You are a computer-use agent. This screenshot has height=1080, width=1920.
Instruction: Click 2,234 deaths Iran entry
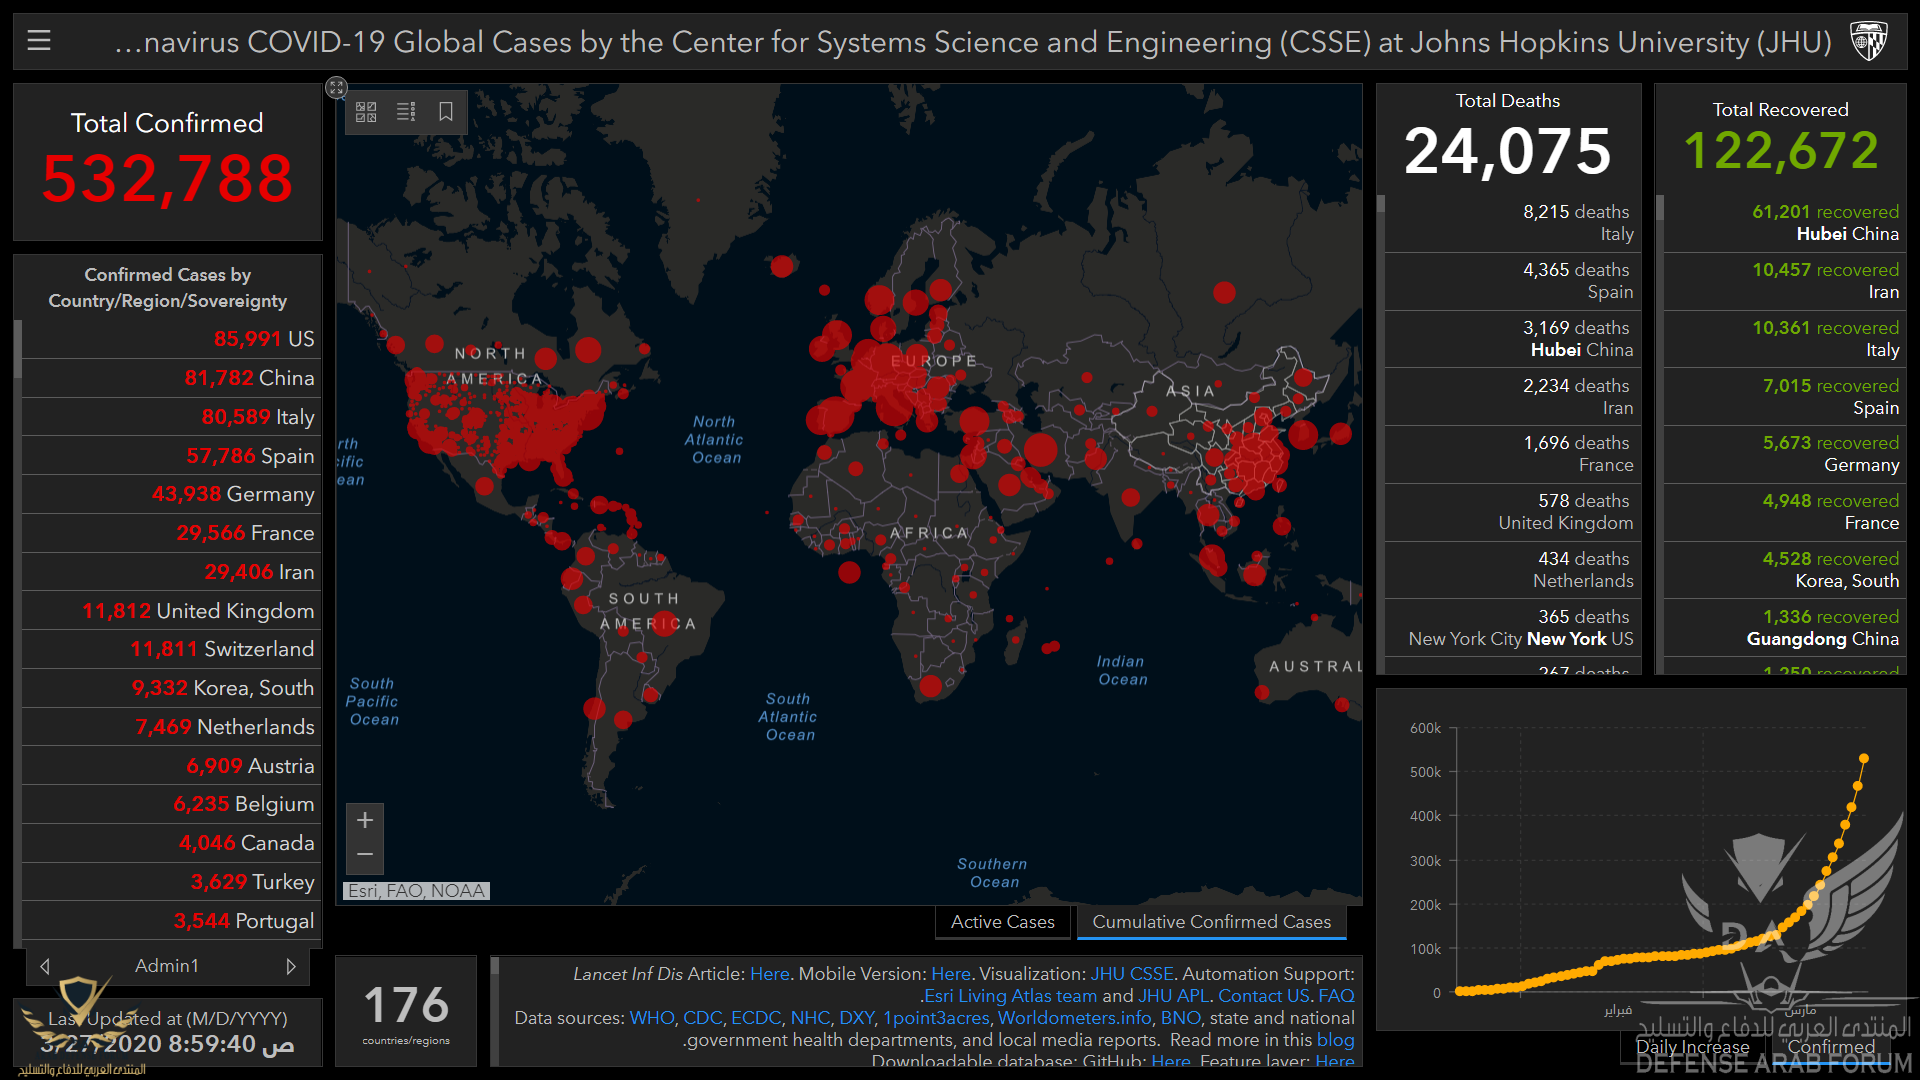(x=1511, y=397)
